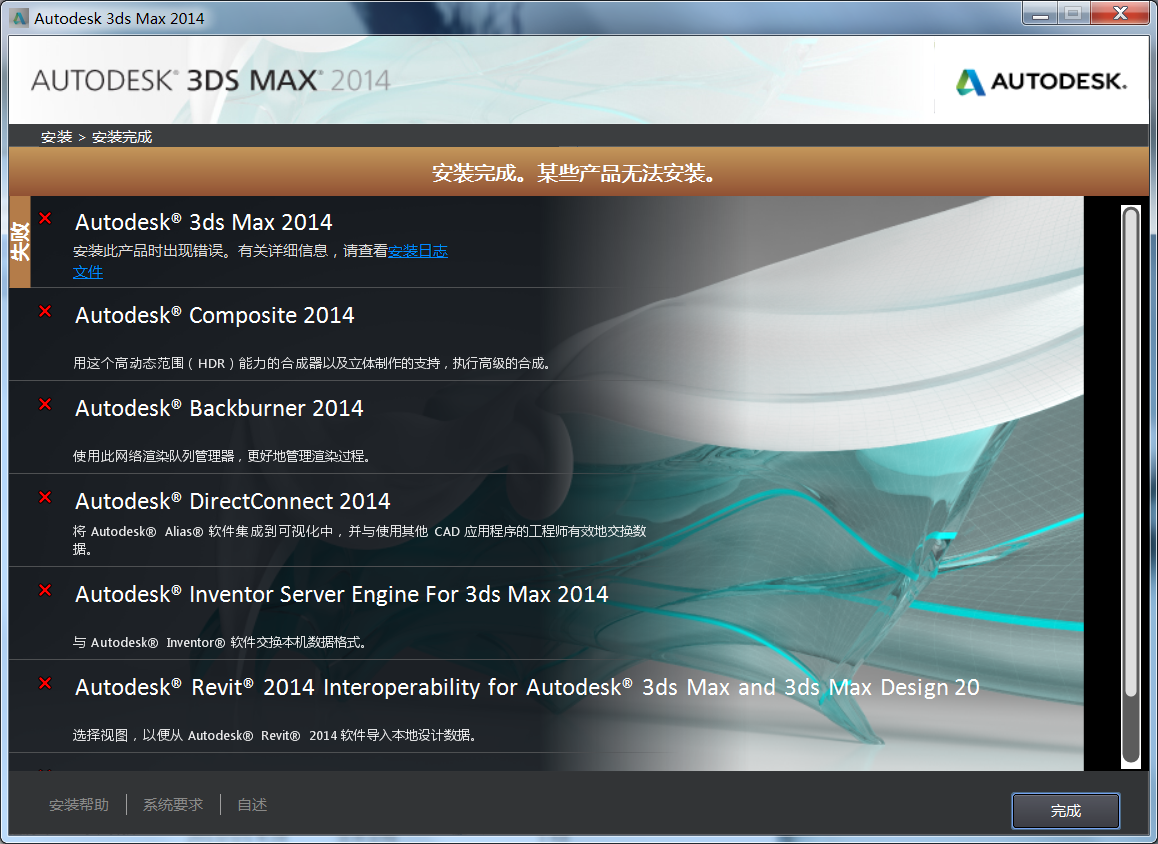Click the red X for Inventor Server Engine

pyautogui.click(x=45, y=590)
